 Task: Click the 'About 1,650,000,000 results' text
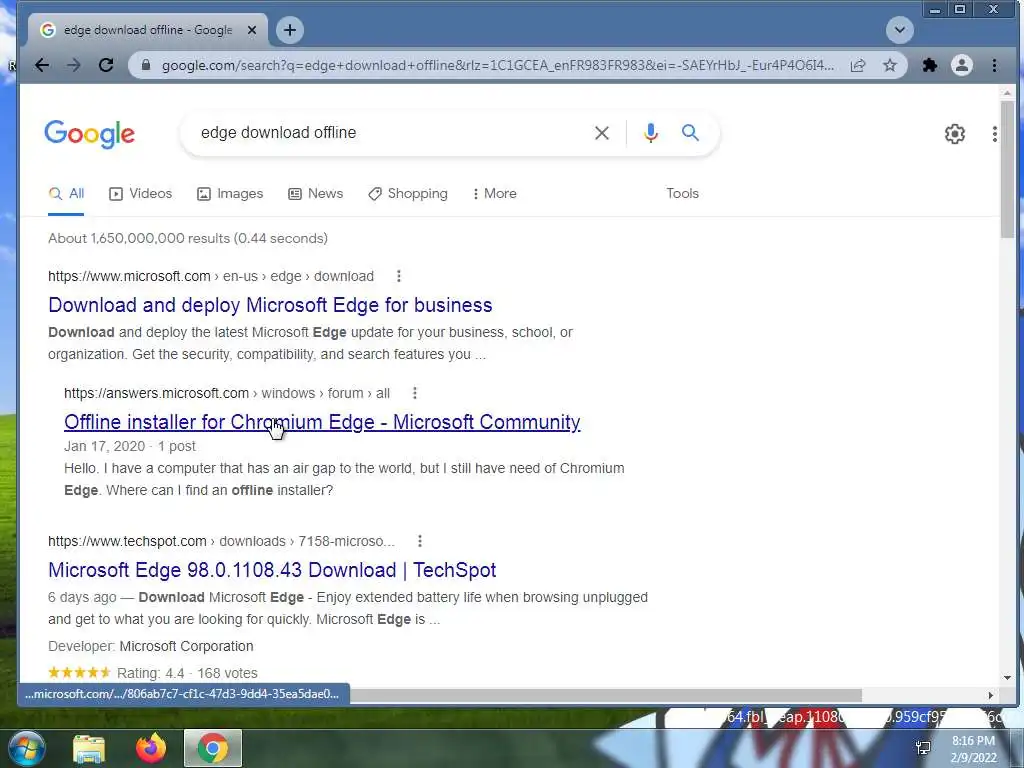point(188,238)
